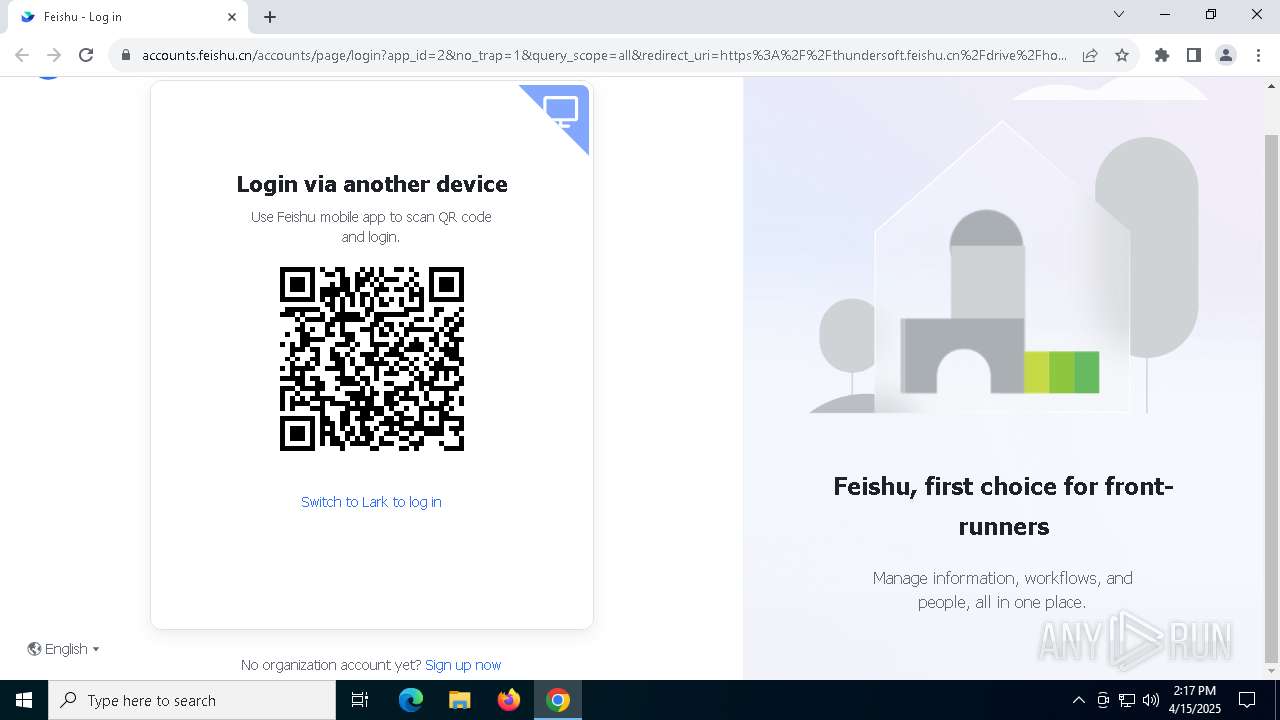1280x720 pixels.
Task: Open a new browser tab
Action: pyautogui.click(x=270, y=17)
